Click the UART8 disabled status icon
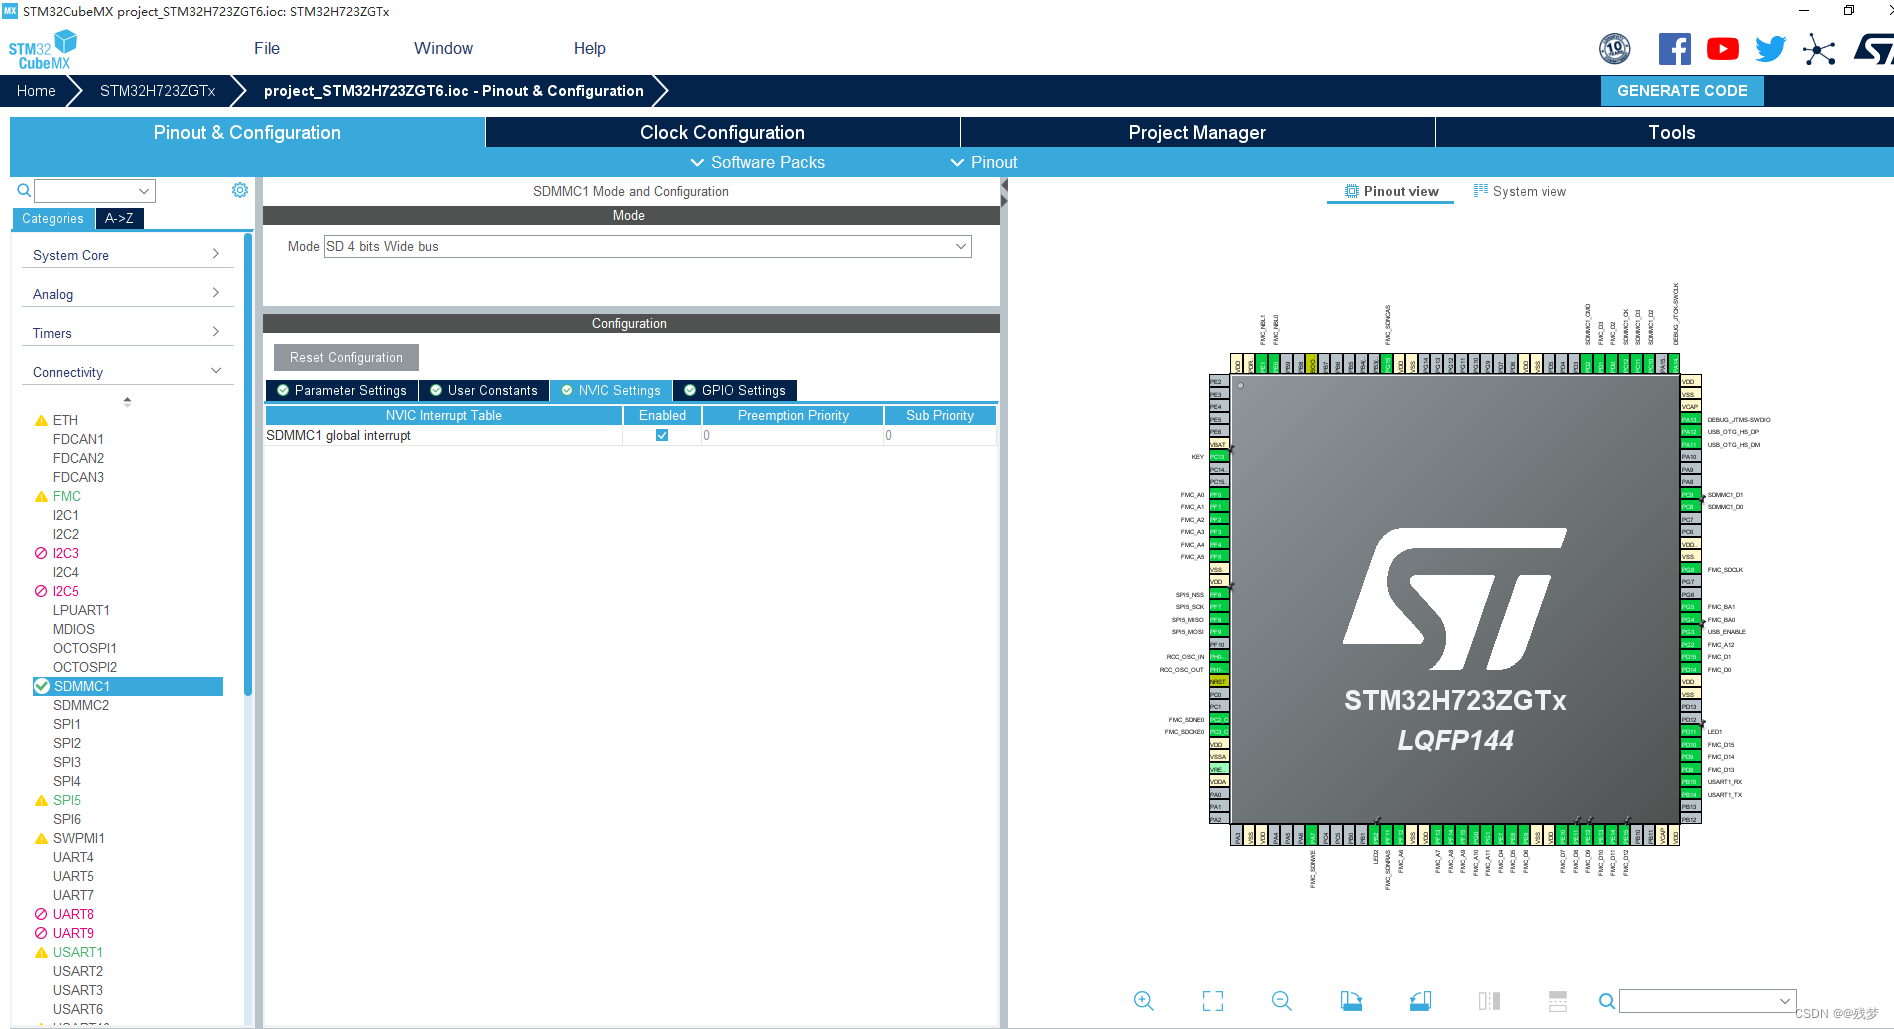The height and width of the screenshot is (1029, 1894). [x=41, y=914]
